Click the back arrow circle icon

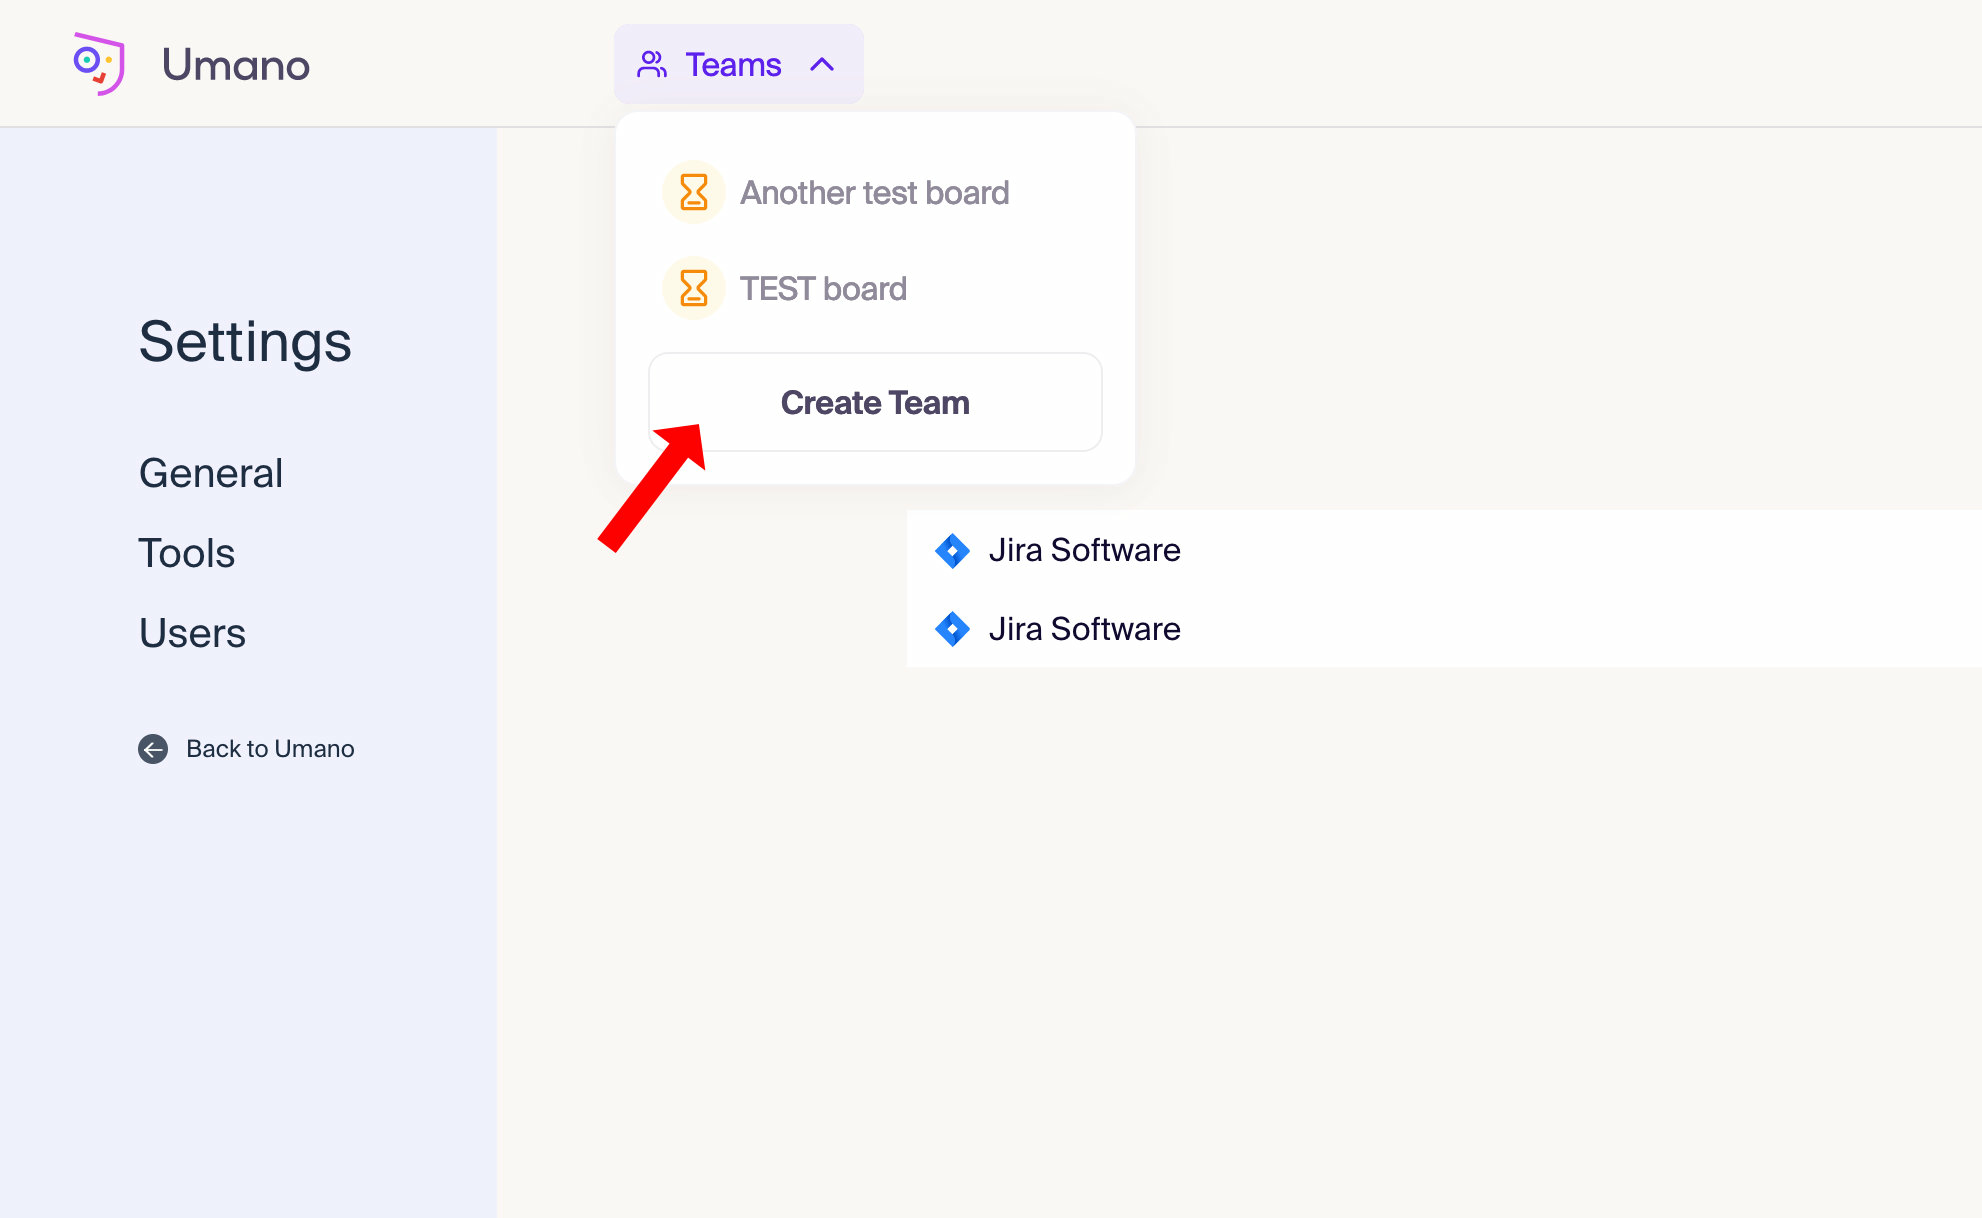(x=153, y=749)
